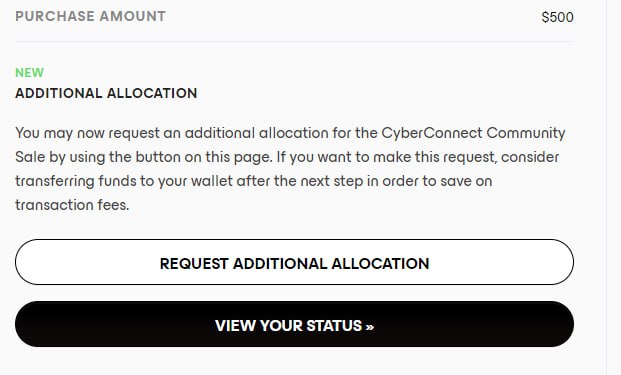Click the Request Additional Allocation button

pyautogui.click(x=294, y=262)
